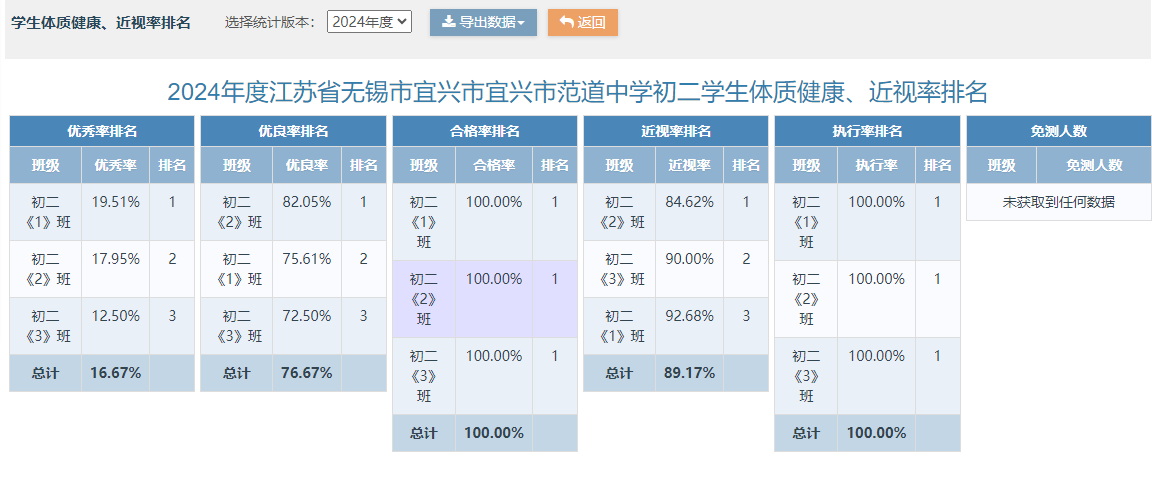This screenshot has width=1152, height=485.
Task: Click the 合格率 column header
Action: click(x=494, y=165)
